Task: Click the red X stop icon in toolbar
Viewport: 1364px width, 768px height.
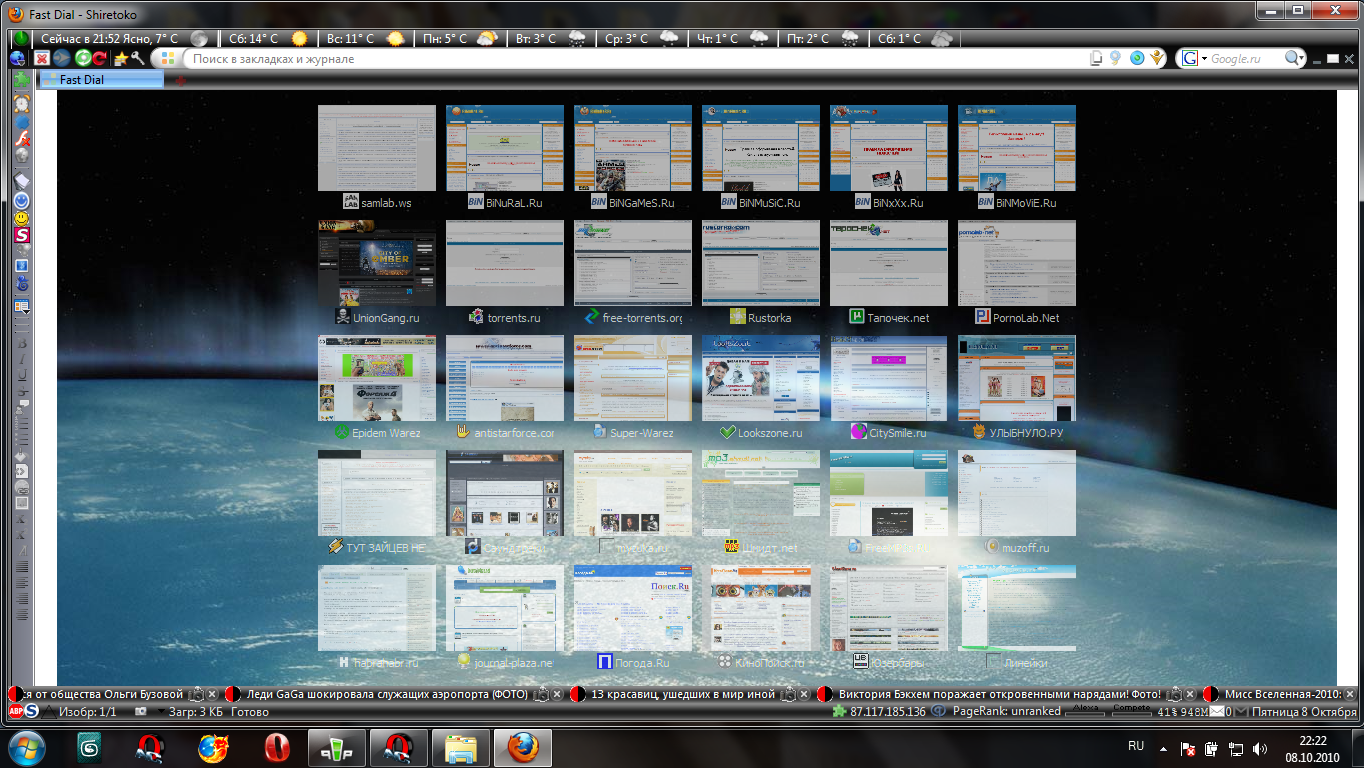Action: (x=42, y=58)
